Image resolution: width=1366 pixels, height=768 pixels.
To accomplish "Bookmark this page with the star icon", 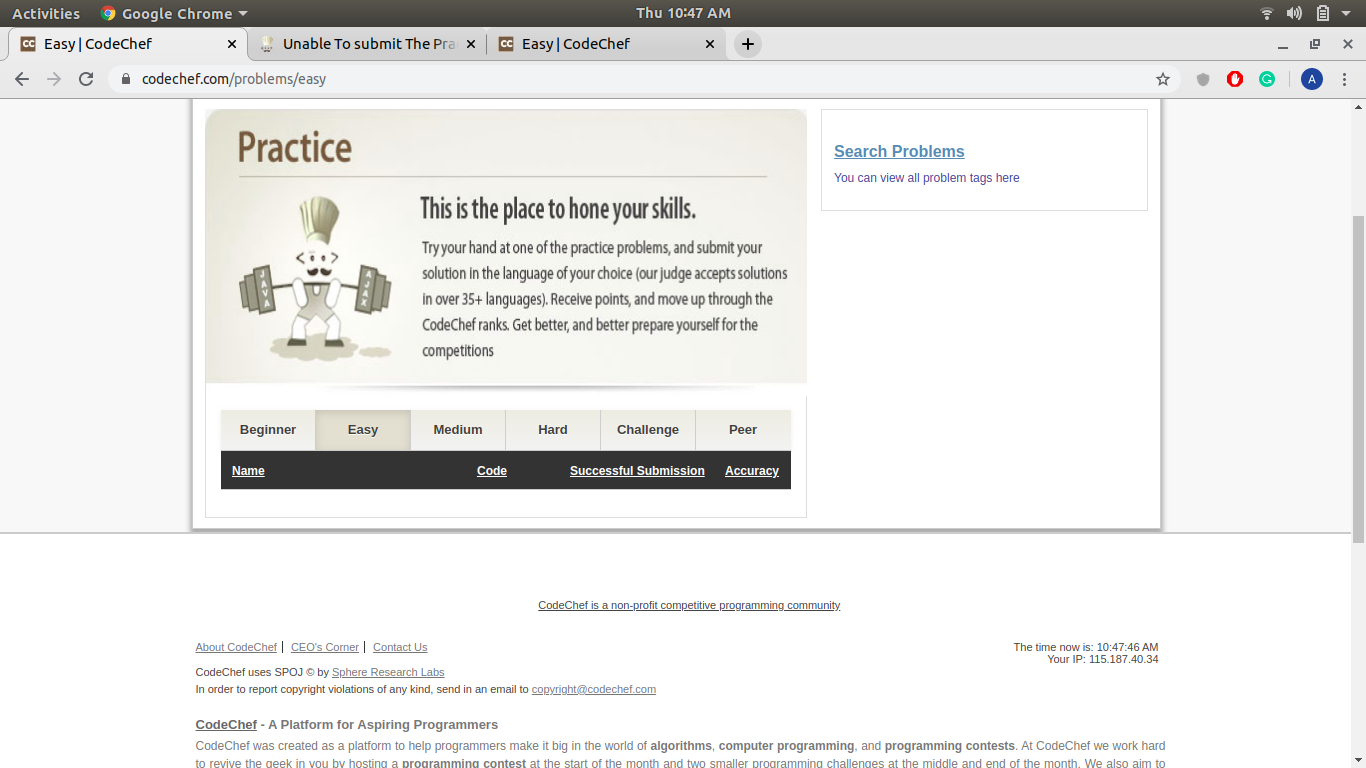I will [1163, 79].
